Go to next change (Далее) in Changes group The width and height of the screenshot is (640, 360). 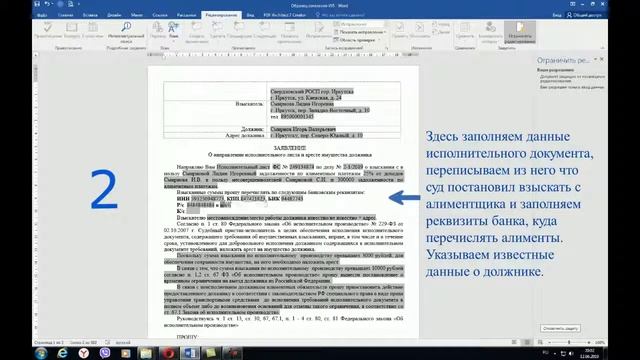point(441,31)
